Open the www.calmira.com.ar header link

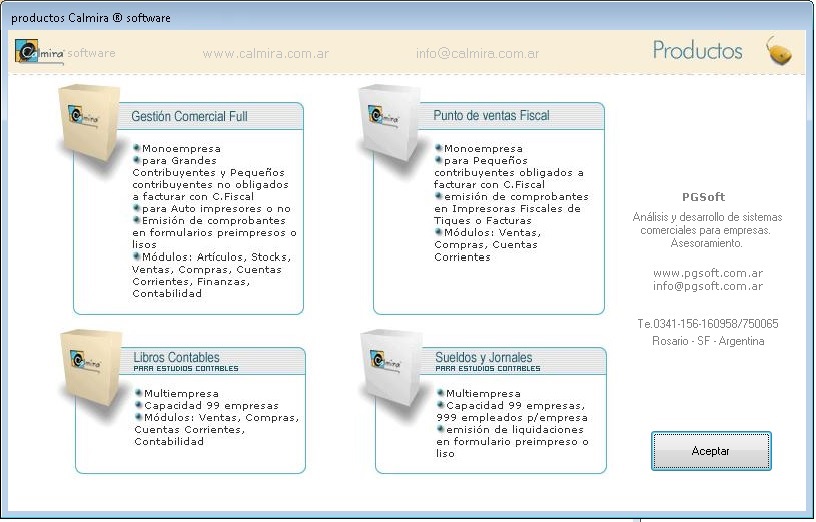coord(265,54)
